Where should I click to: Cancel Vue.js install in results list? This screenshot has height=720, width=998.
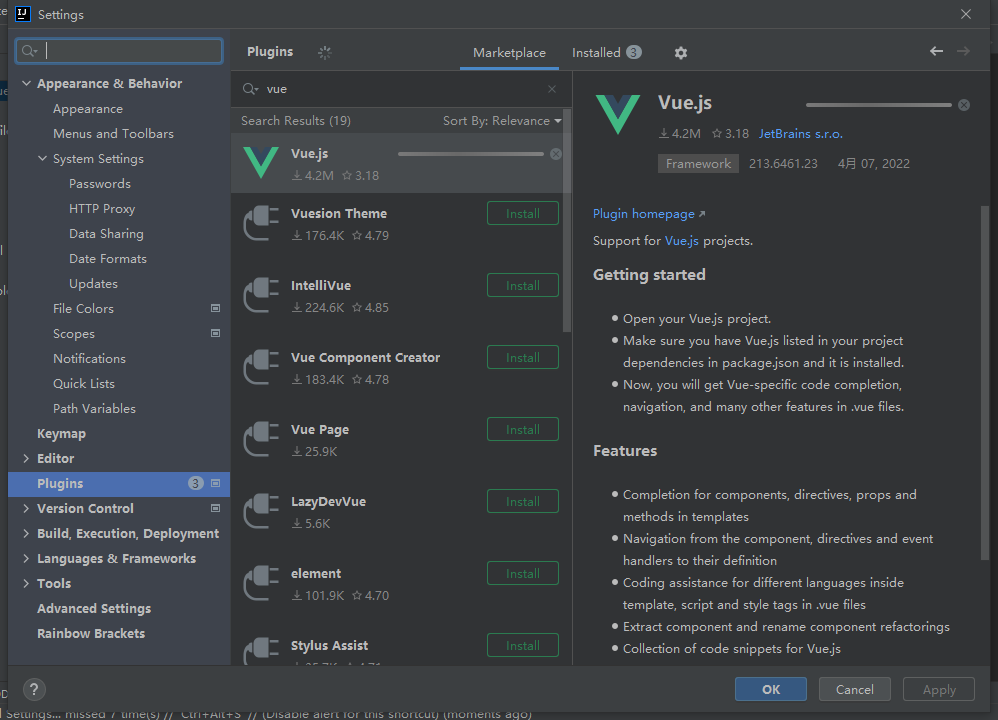pos(556,154)
